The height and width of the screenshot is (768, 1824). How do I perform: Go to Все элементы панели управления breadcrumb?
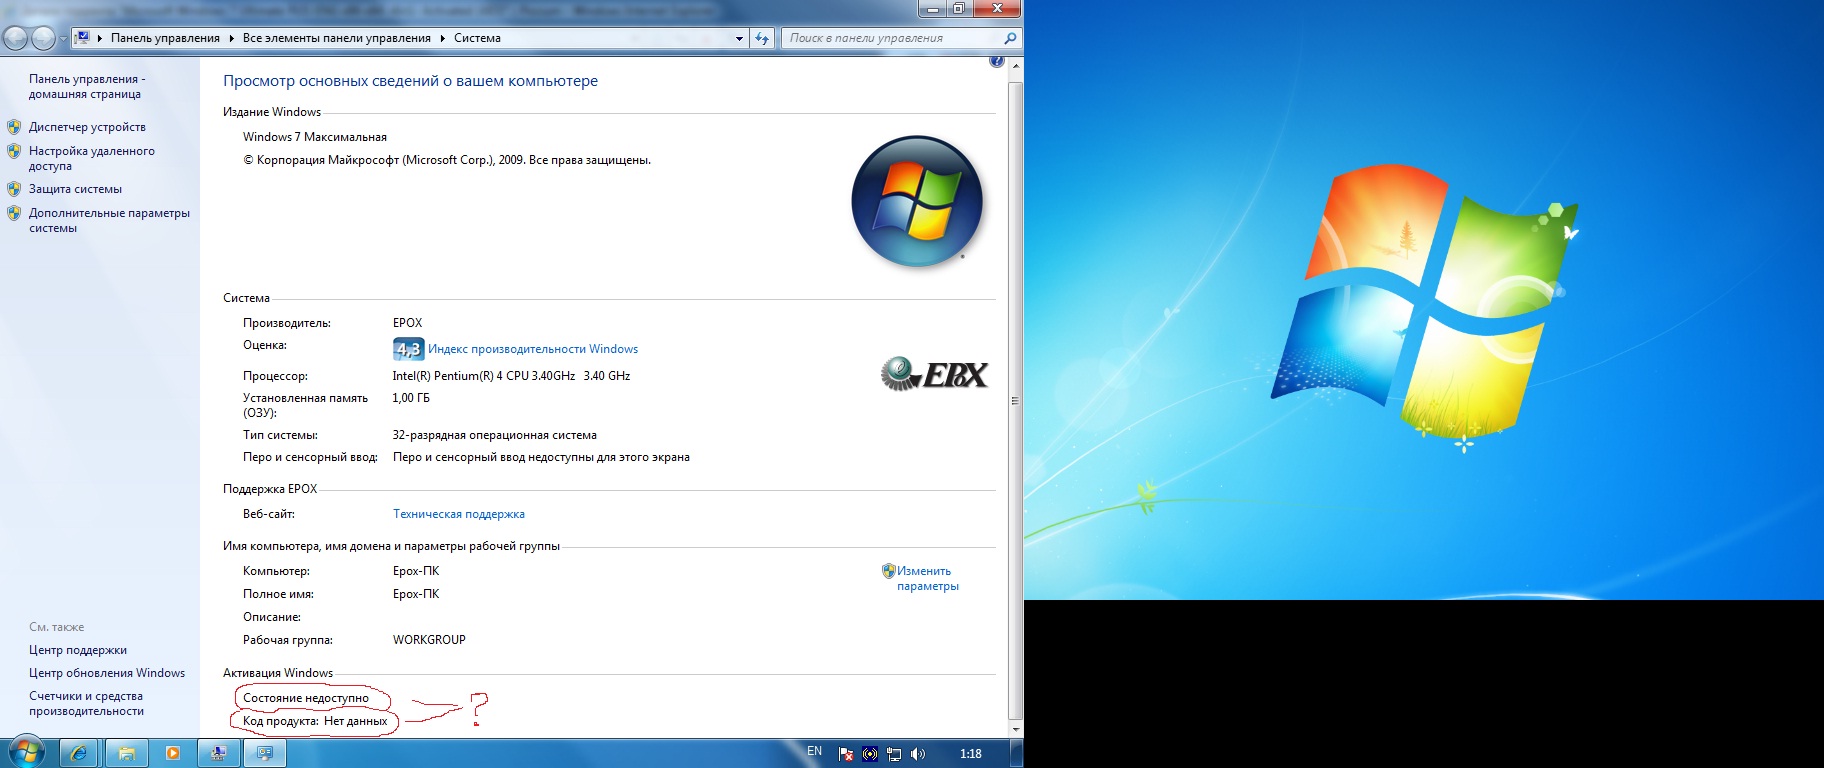[337, 38]
